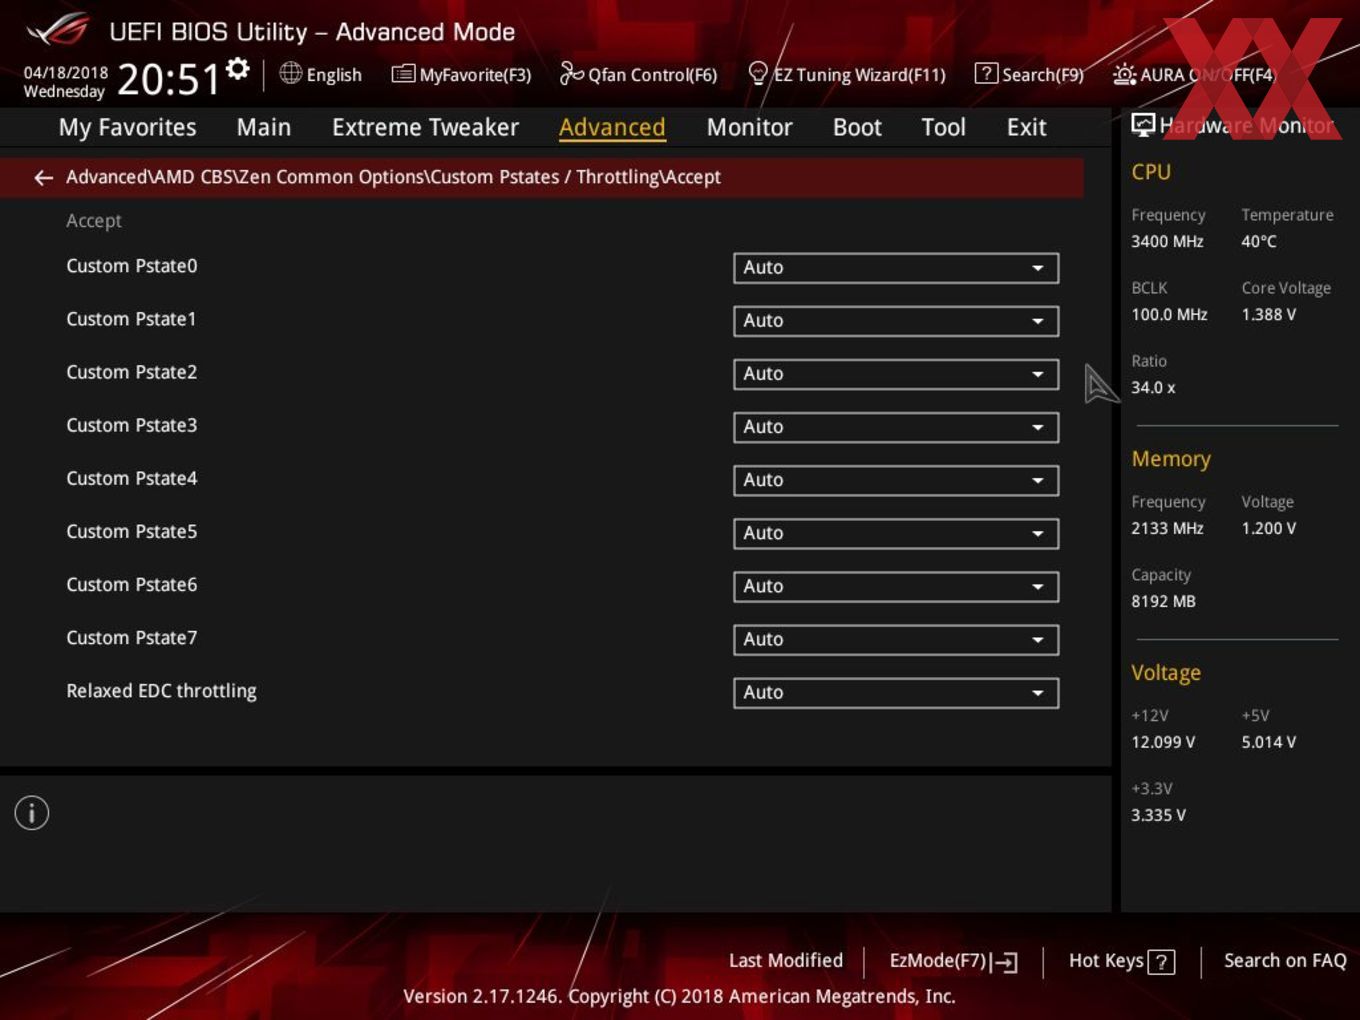Switch to Extreme Tweaker tab

point(425,127)
